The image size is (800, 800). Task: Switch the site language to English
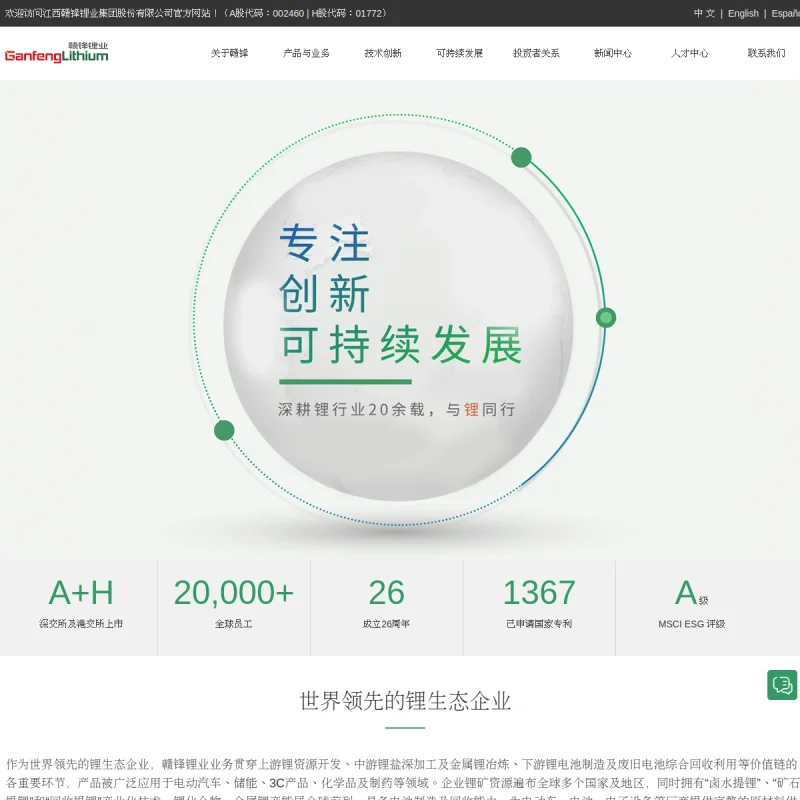[743, 13]
